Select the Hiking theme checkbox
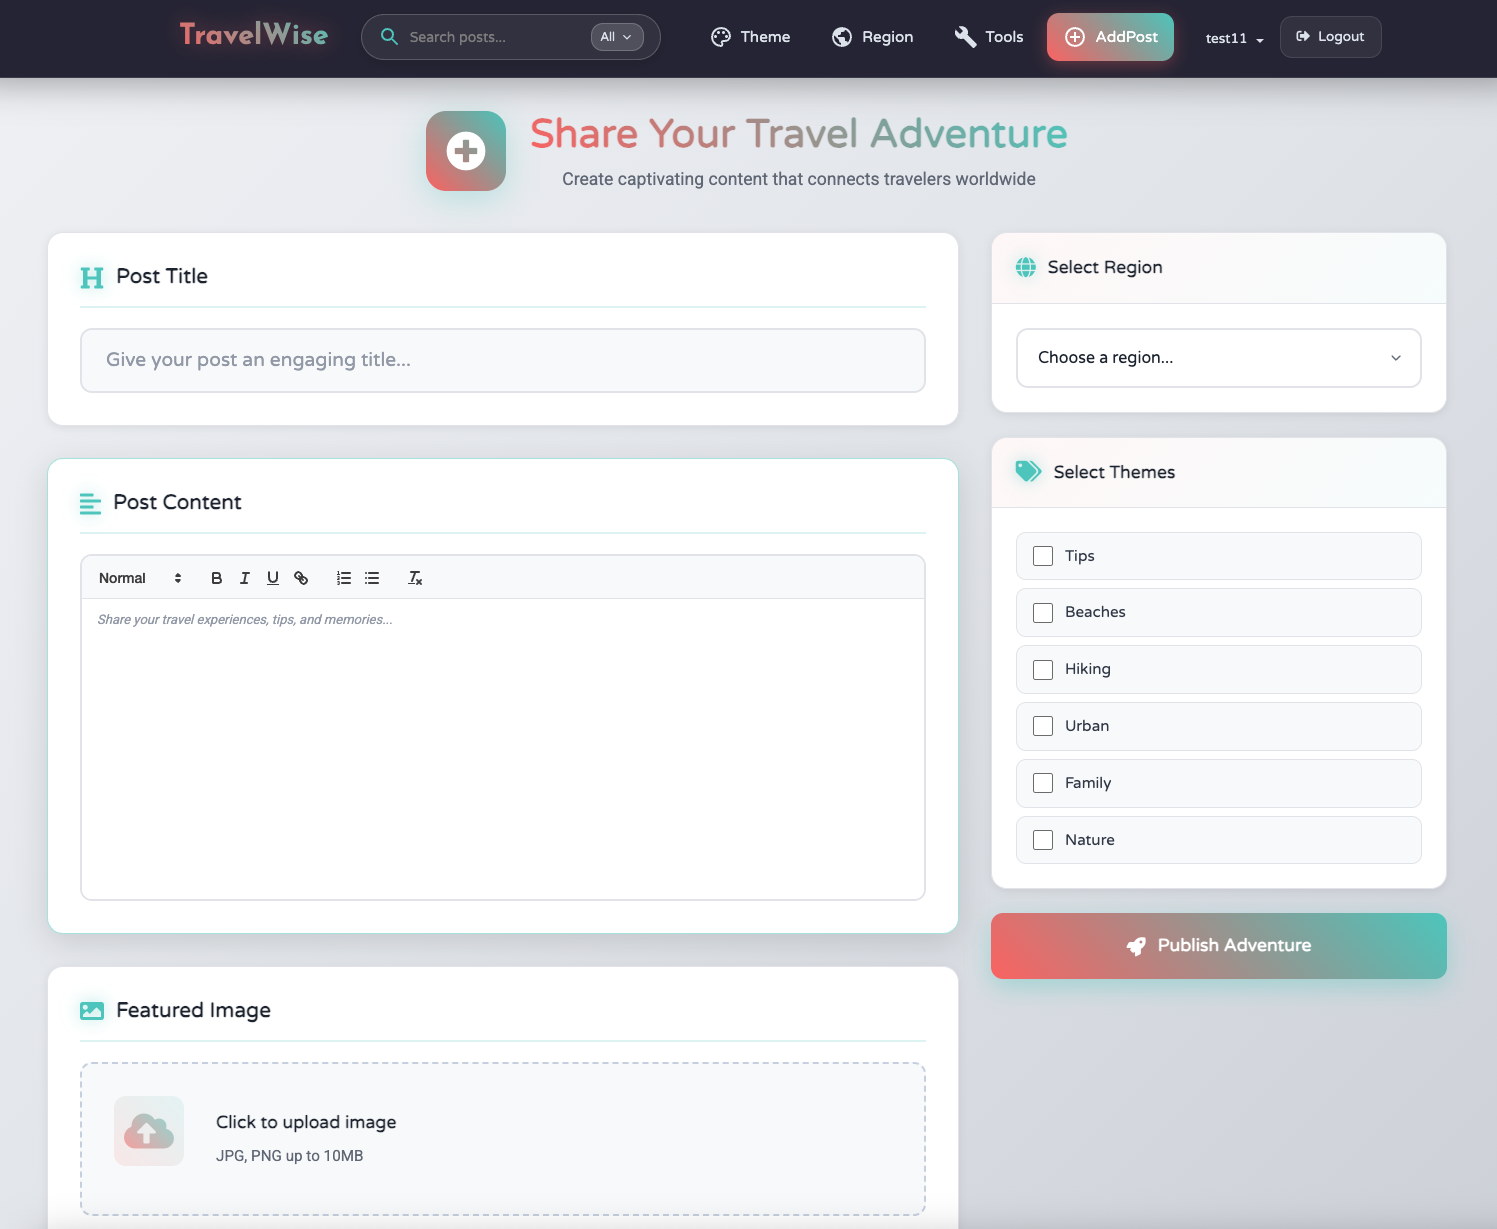Image resolution: width=1497 pixels, height=1229 pixels. tap(1043, 670)
